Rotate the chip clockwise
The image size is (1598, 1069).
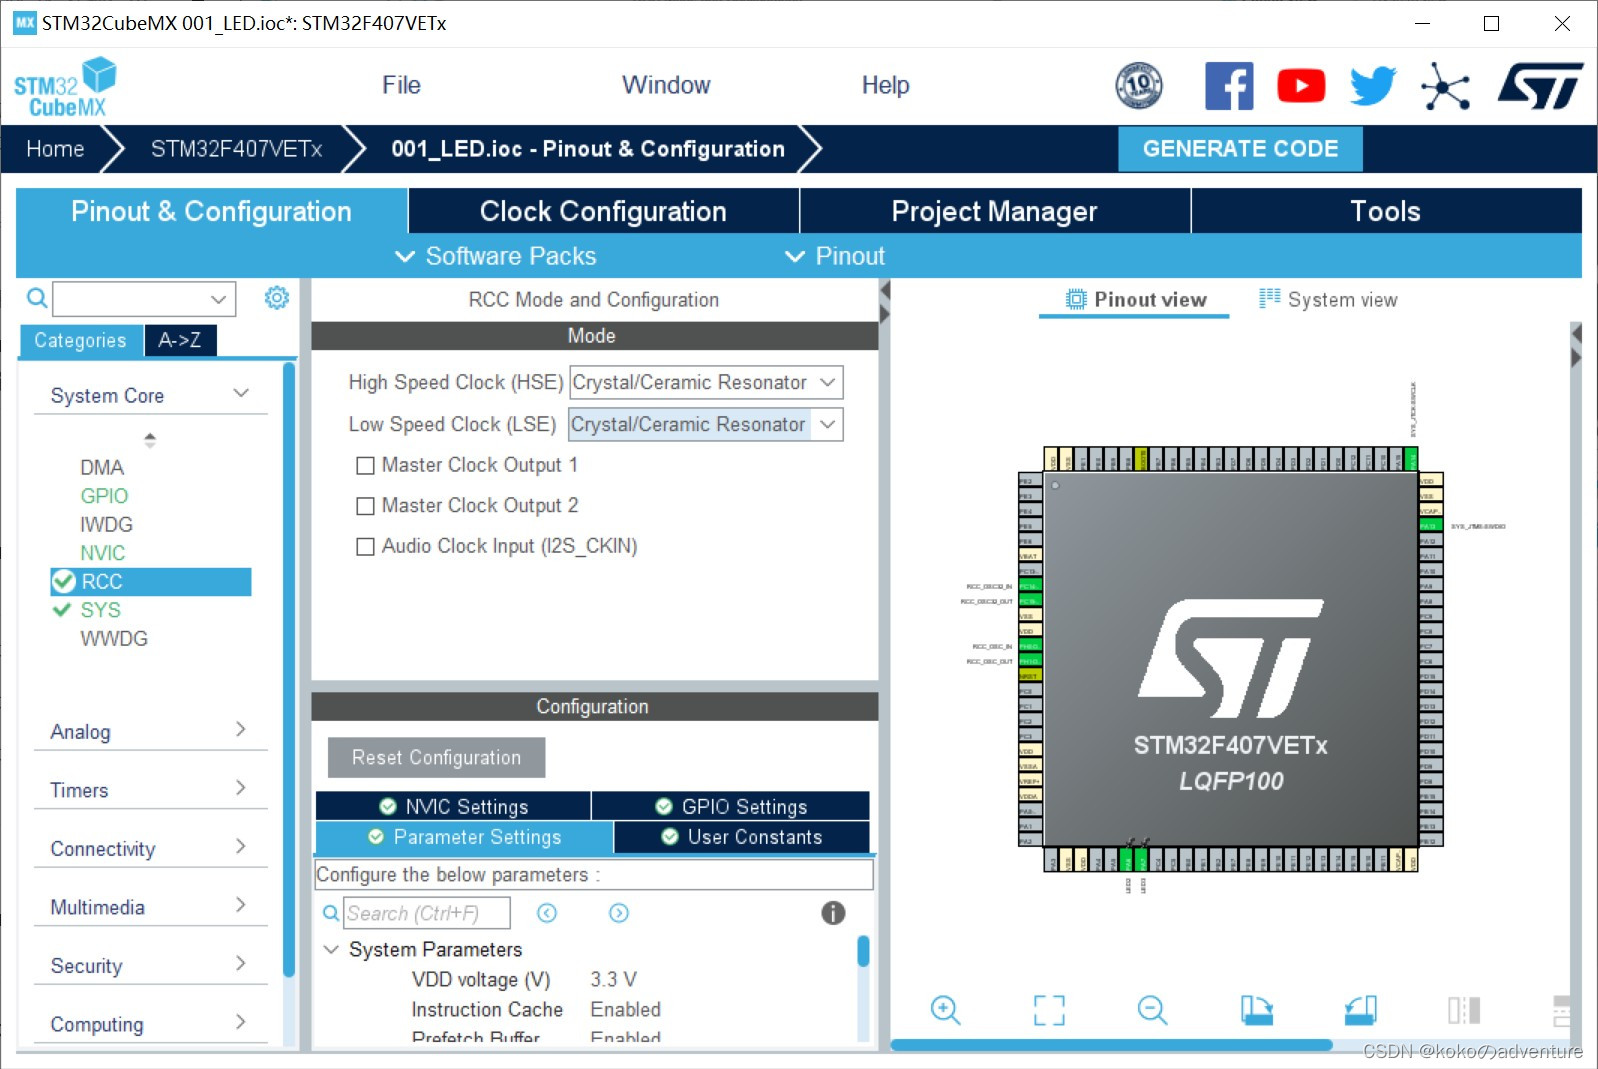click(x=1257, y=1010)
